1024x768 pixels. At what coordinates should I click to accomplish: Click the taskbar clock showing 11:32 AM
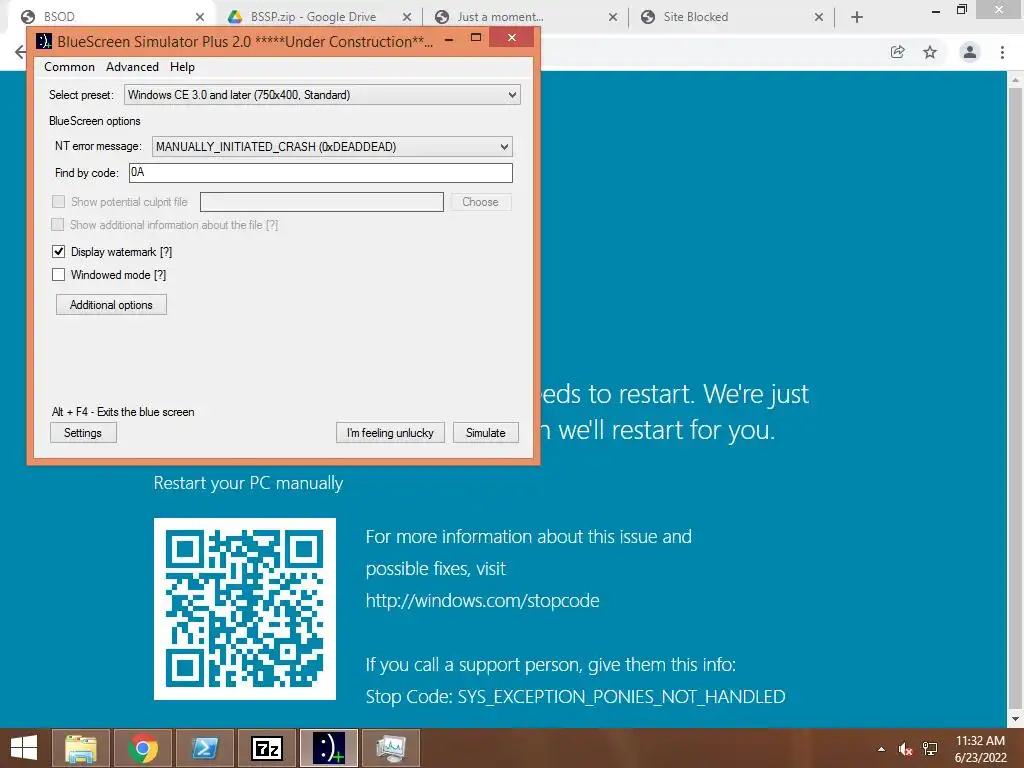(x=980, y=749)
